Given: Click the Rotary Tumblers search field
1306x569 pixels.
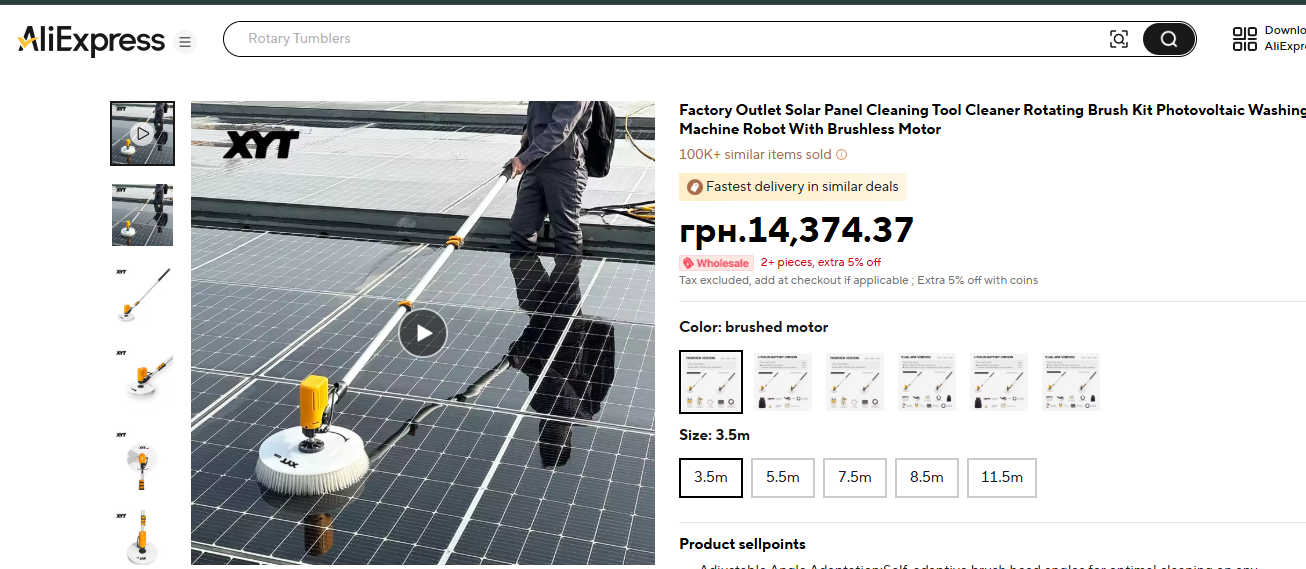Looking at the screenshot, I should 660,39.
